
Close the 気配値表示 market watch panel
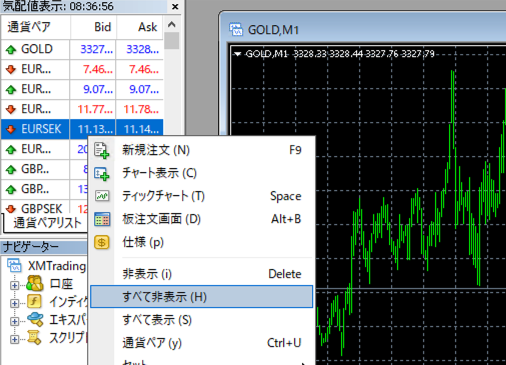(x=175, y=6)
